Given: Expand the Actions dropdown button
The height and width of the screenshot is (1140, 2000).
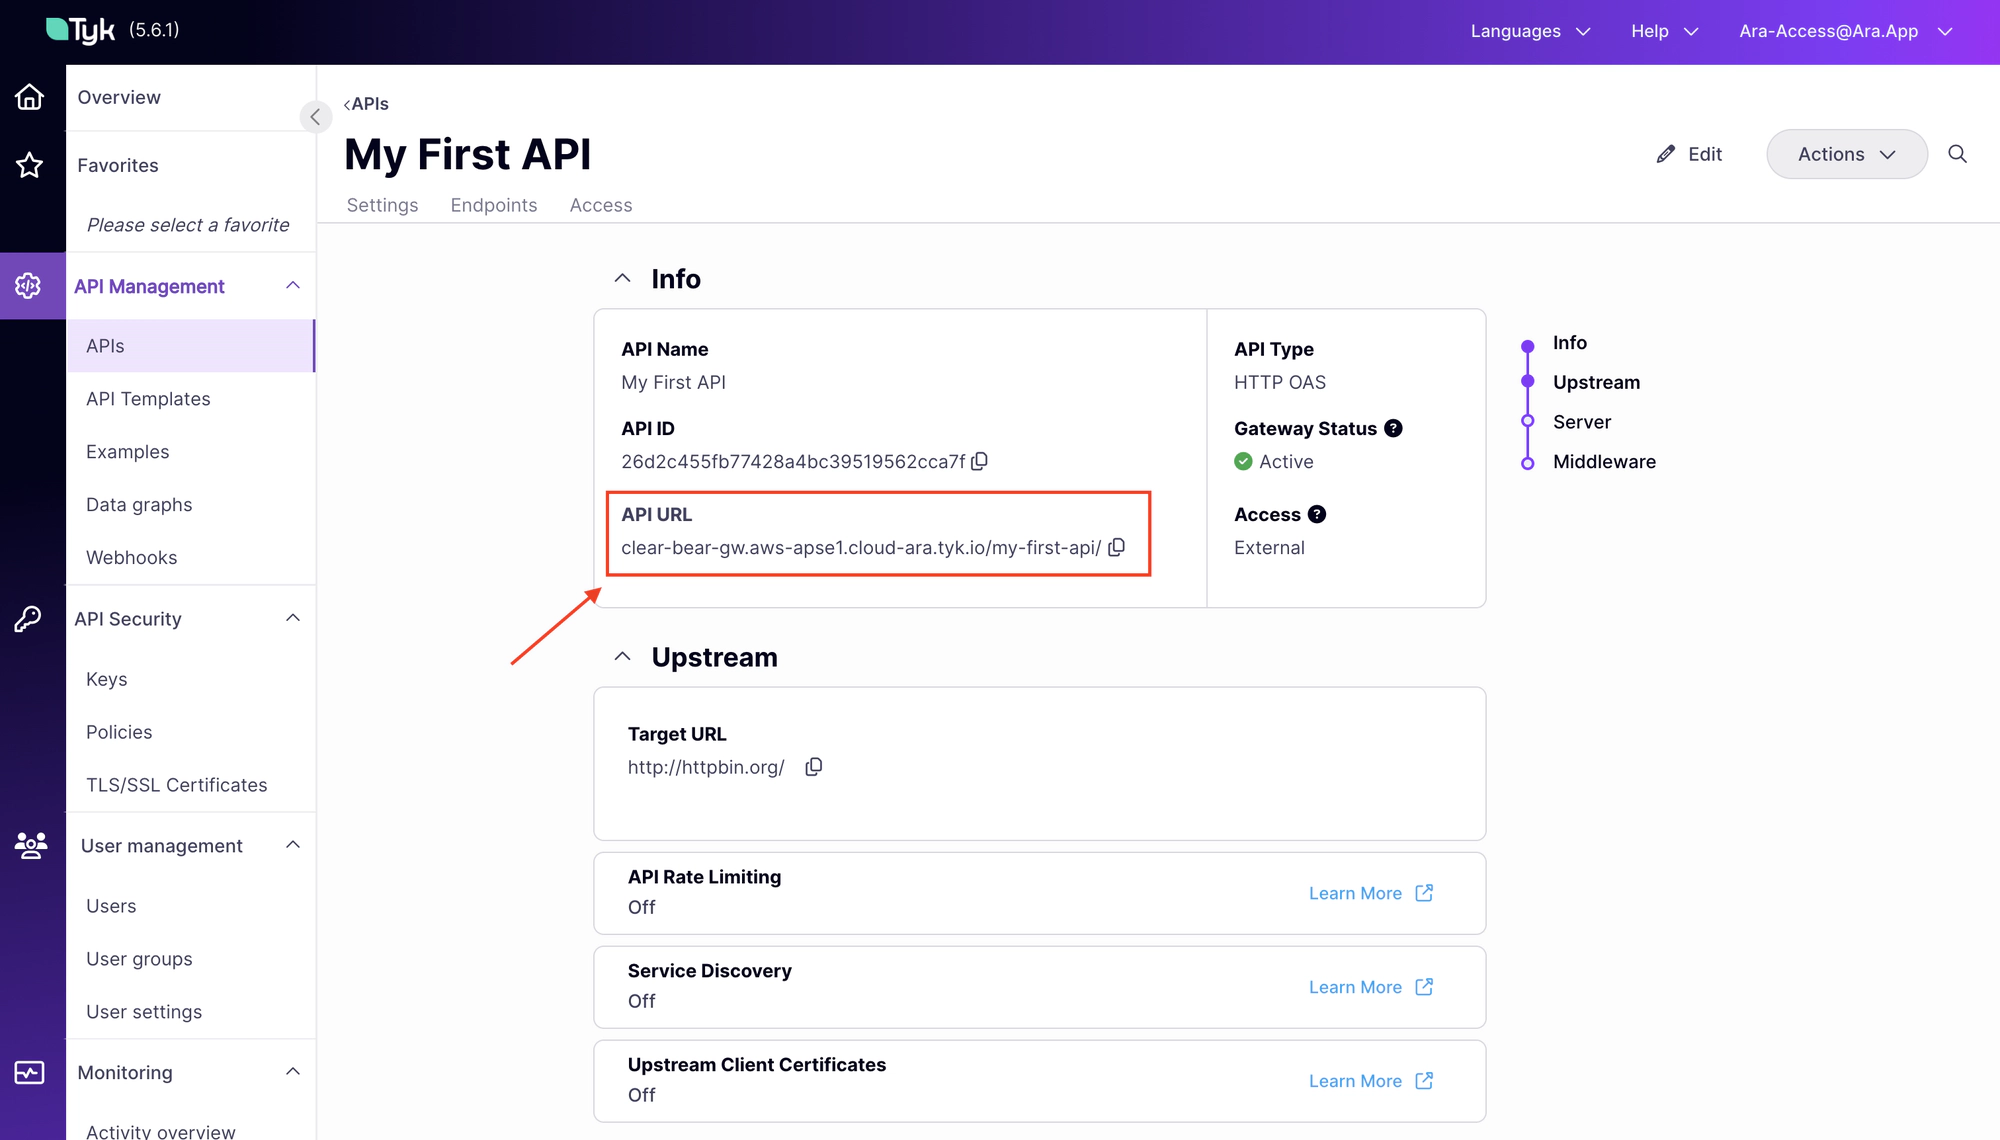Looking at the screenshot, I should [1848, 154].
